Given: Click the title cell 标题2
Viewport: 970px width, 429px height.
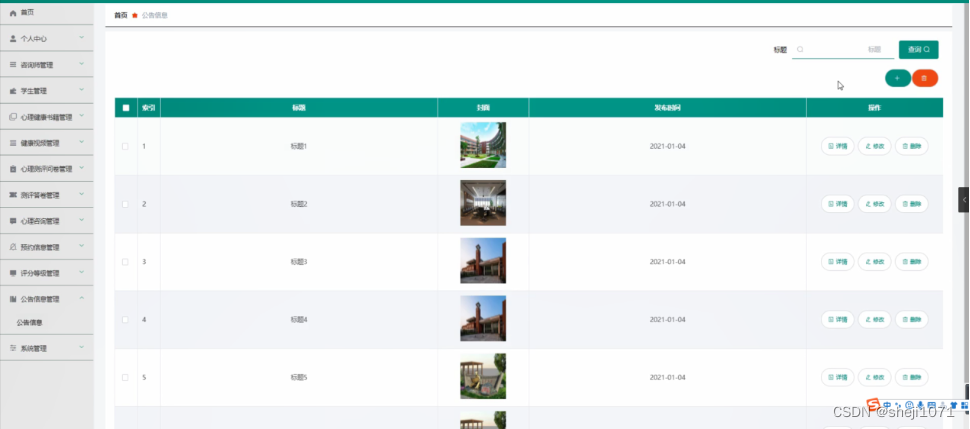Looking at the screenshot, I should (299, 204).
